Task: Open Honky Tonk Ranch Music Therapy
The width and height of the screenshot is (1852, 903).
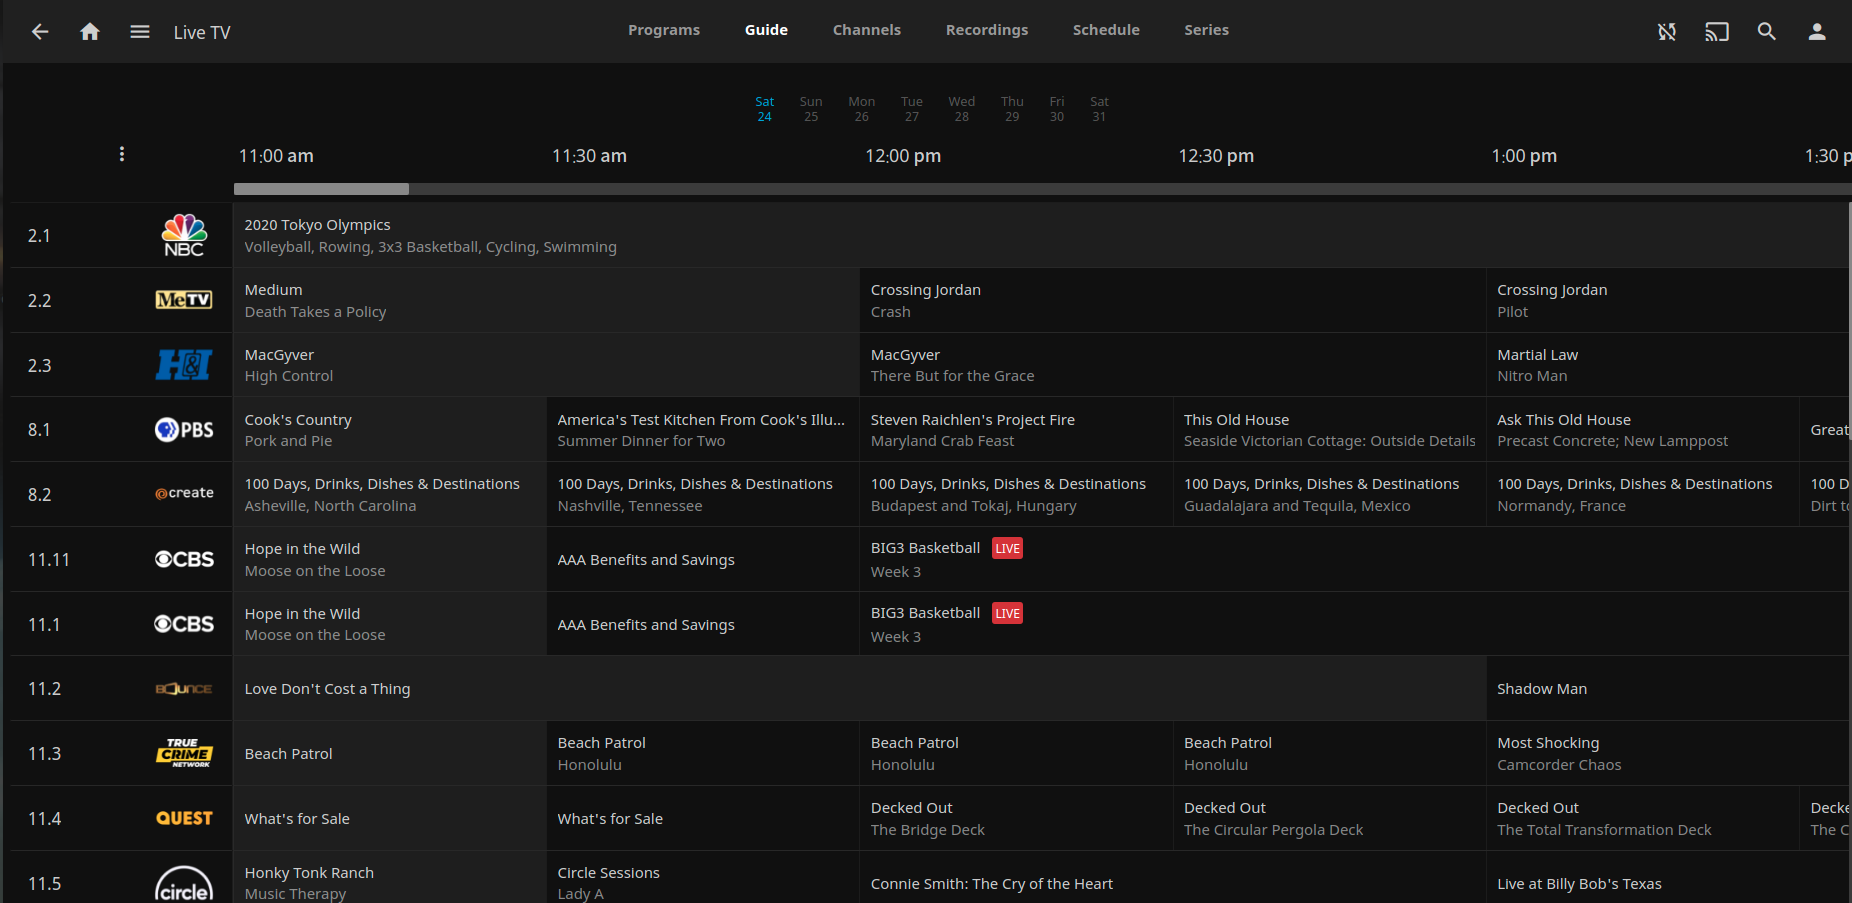Action: 390,878
